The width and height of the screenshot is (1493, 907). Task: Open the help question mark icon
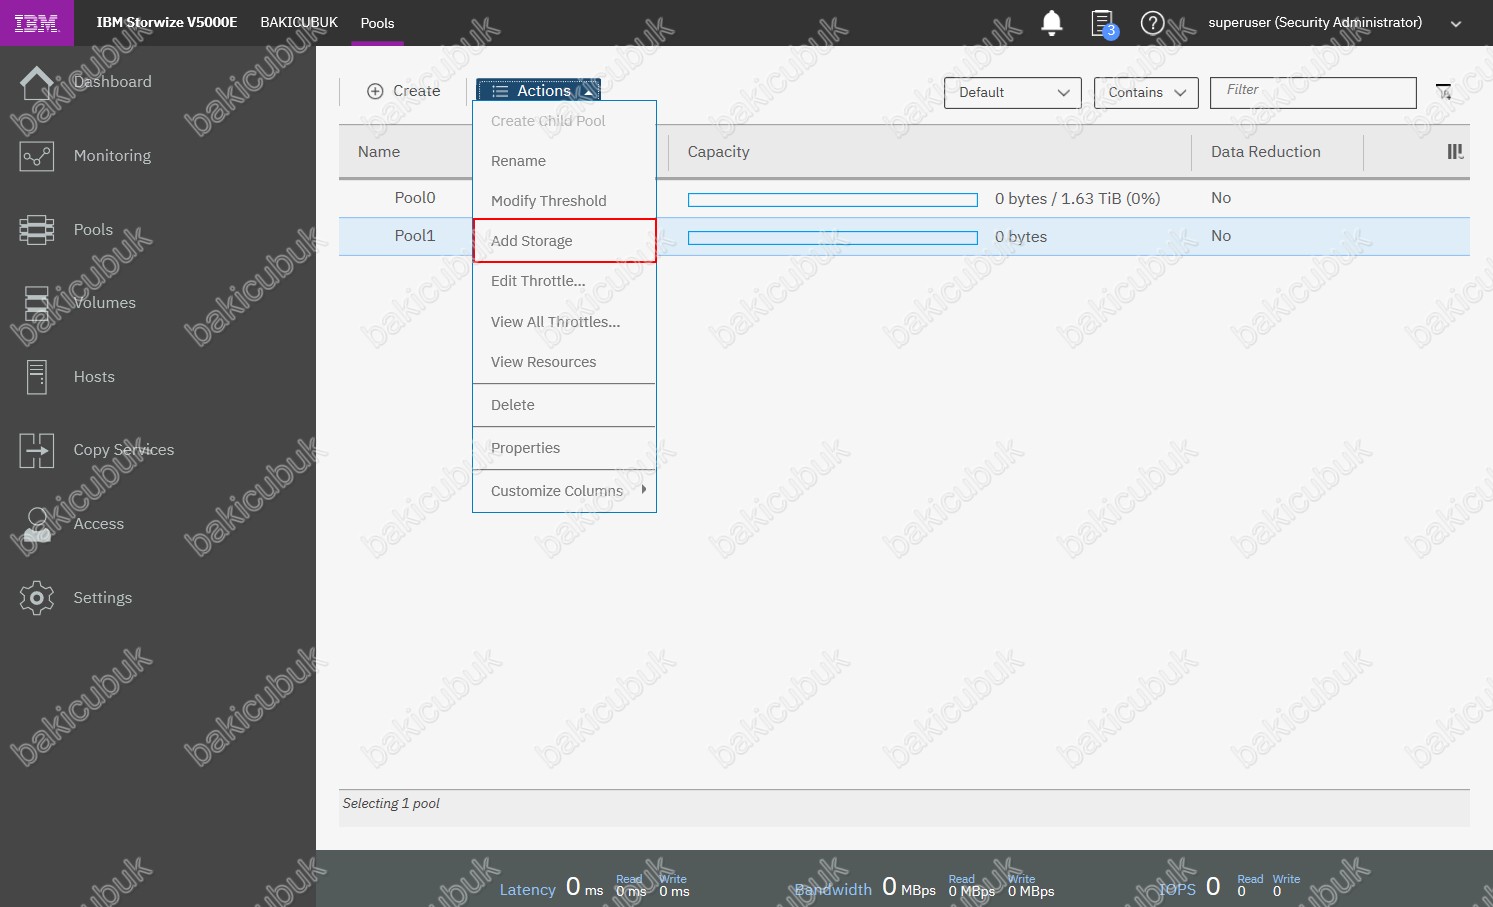(1153, 22)
